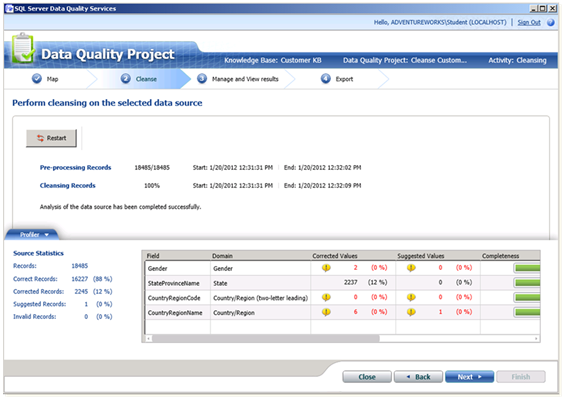Click the Restart button

point(51,138)
